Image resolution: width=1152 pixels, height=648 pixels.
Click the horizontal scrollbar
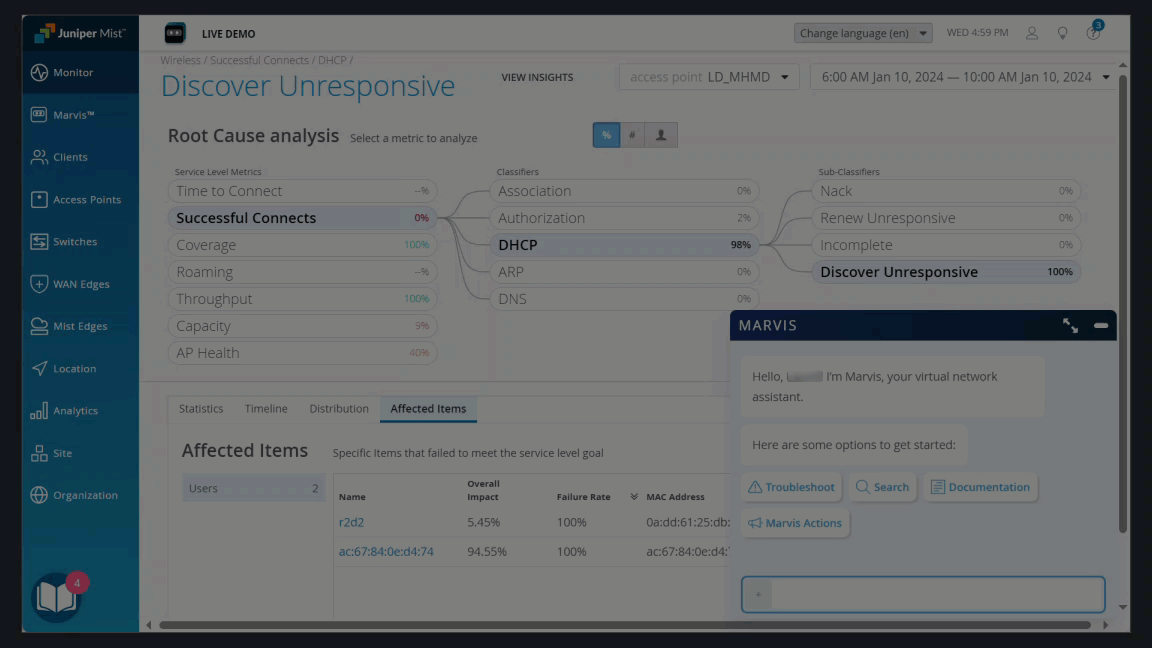click(x=624, y=625)
